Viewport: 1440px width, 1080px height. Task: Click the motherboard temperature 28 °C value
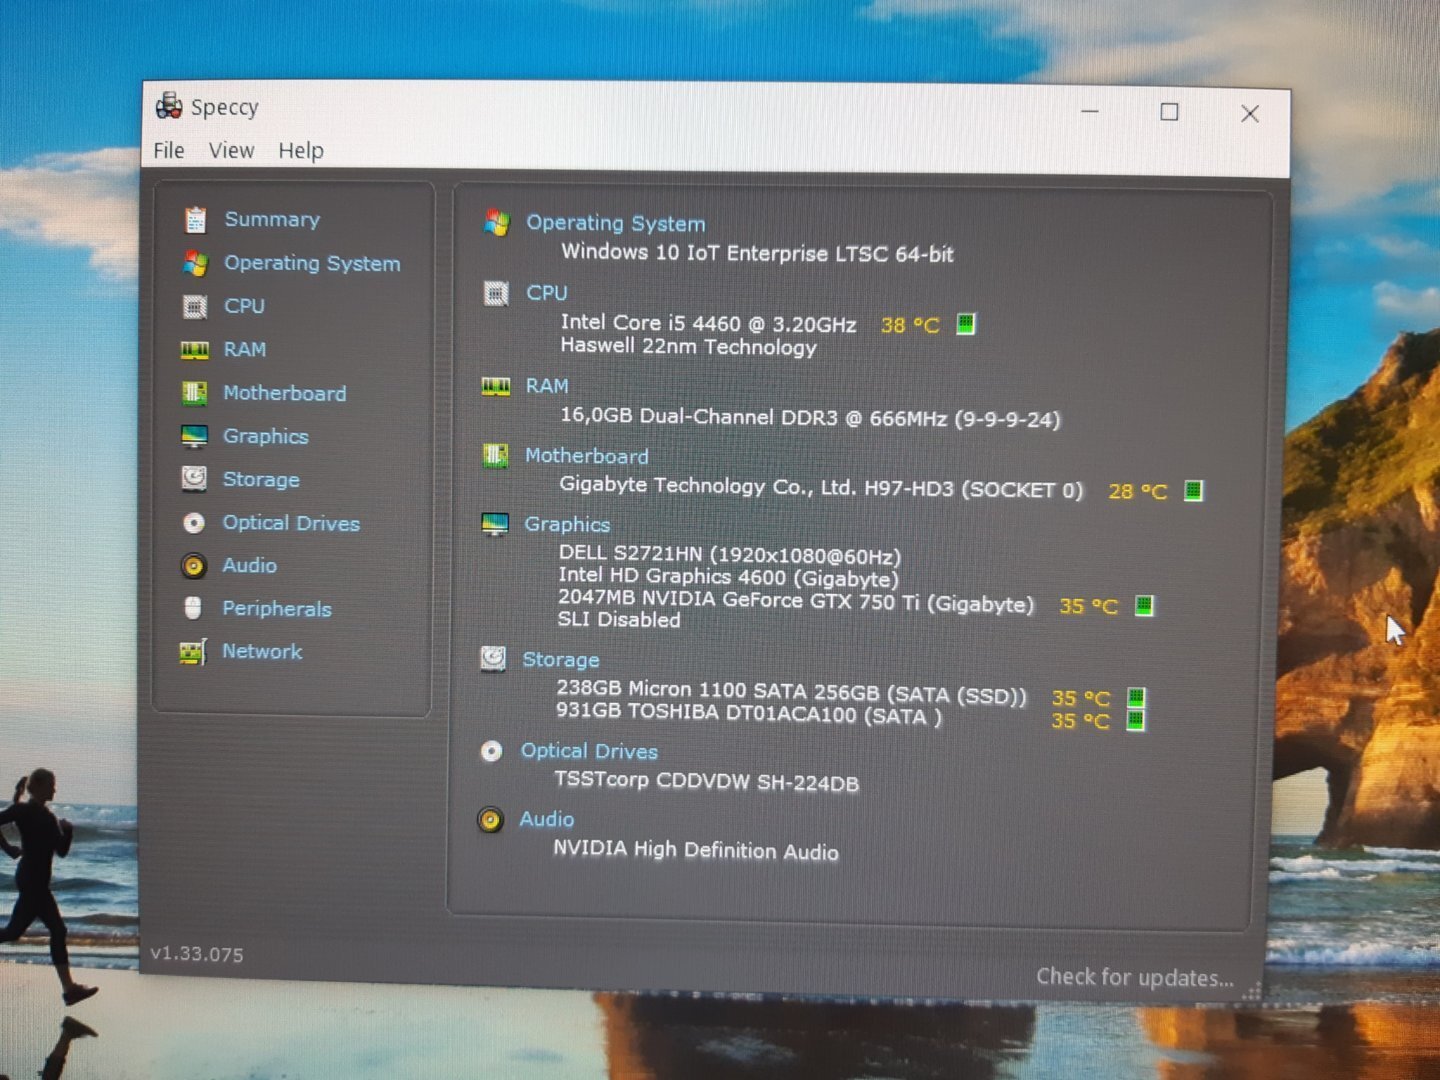1138,491
